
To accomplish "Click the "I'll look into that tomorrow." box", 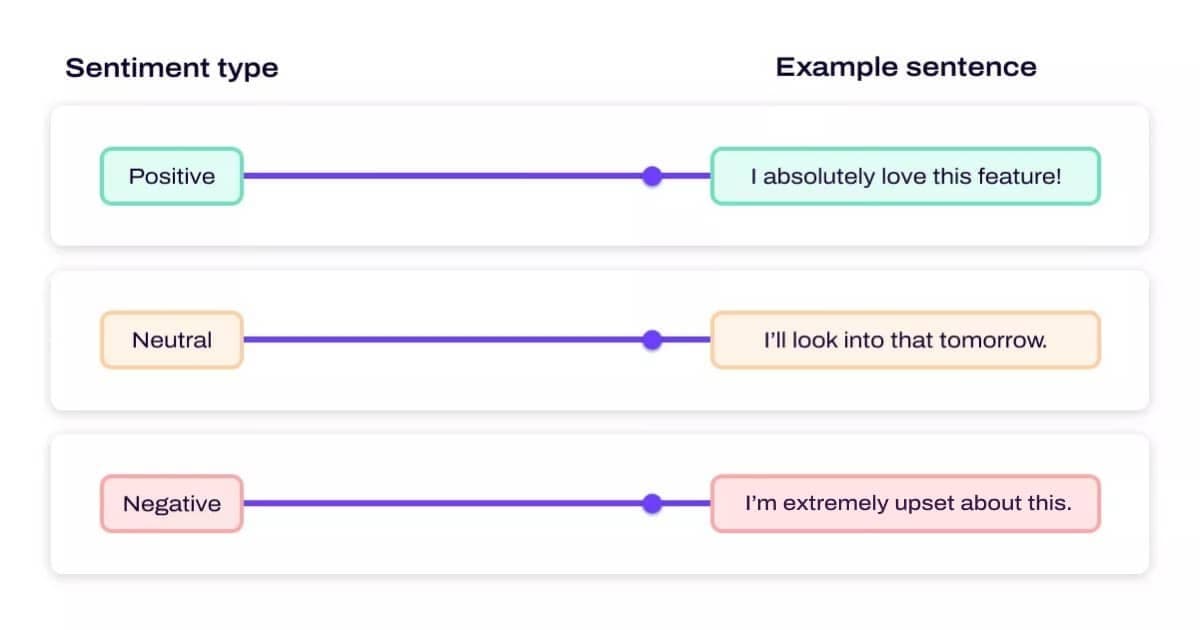I will tap(905, 340).
